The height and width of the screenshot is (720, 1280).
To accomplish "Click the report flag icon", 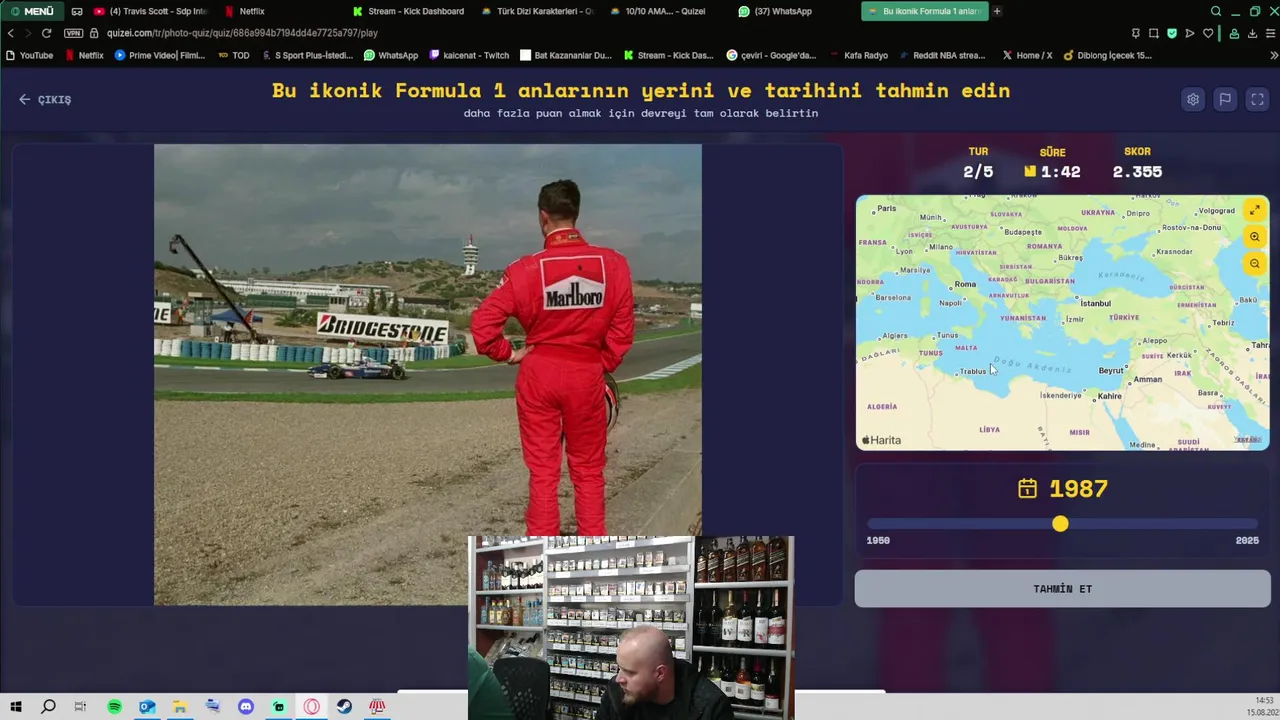I will (1225, 99).
